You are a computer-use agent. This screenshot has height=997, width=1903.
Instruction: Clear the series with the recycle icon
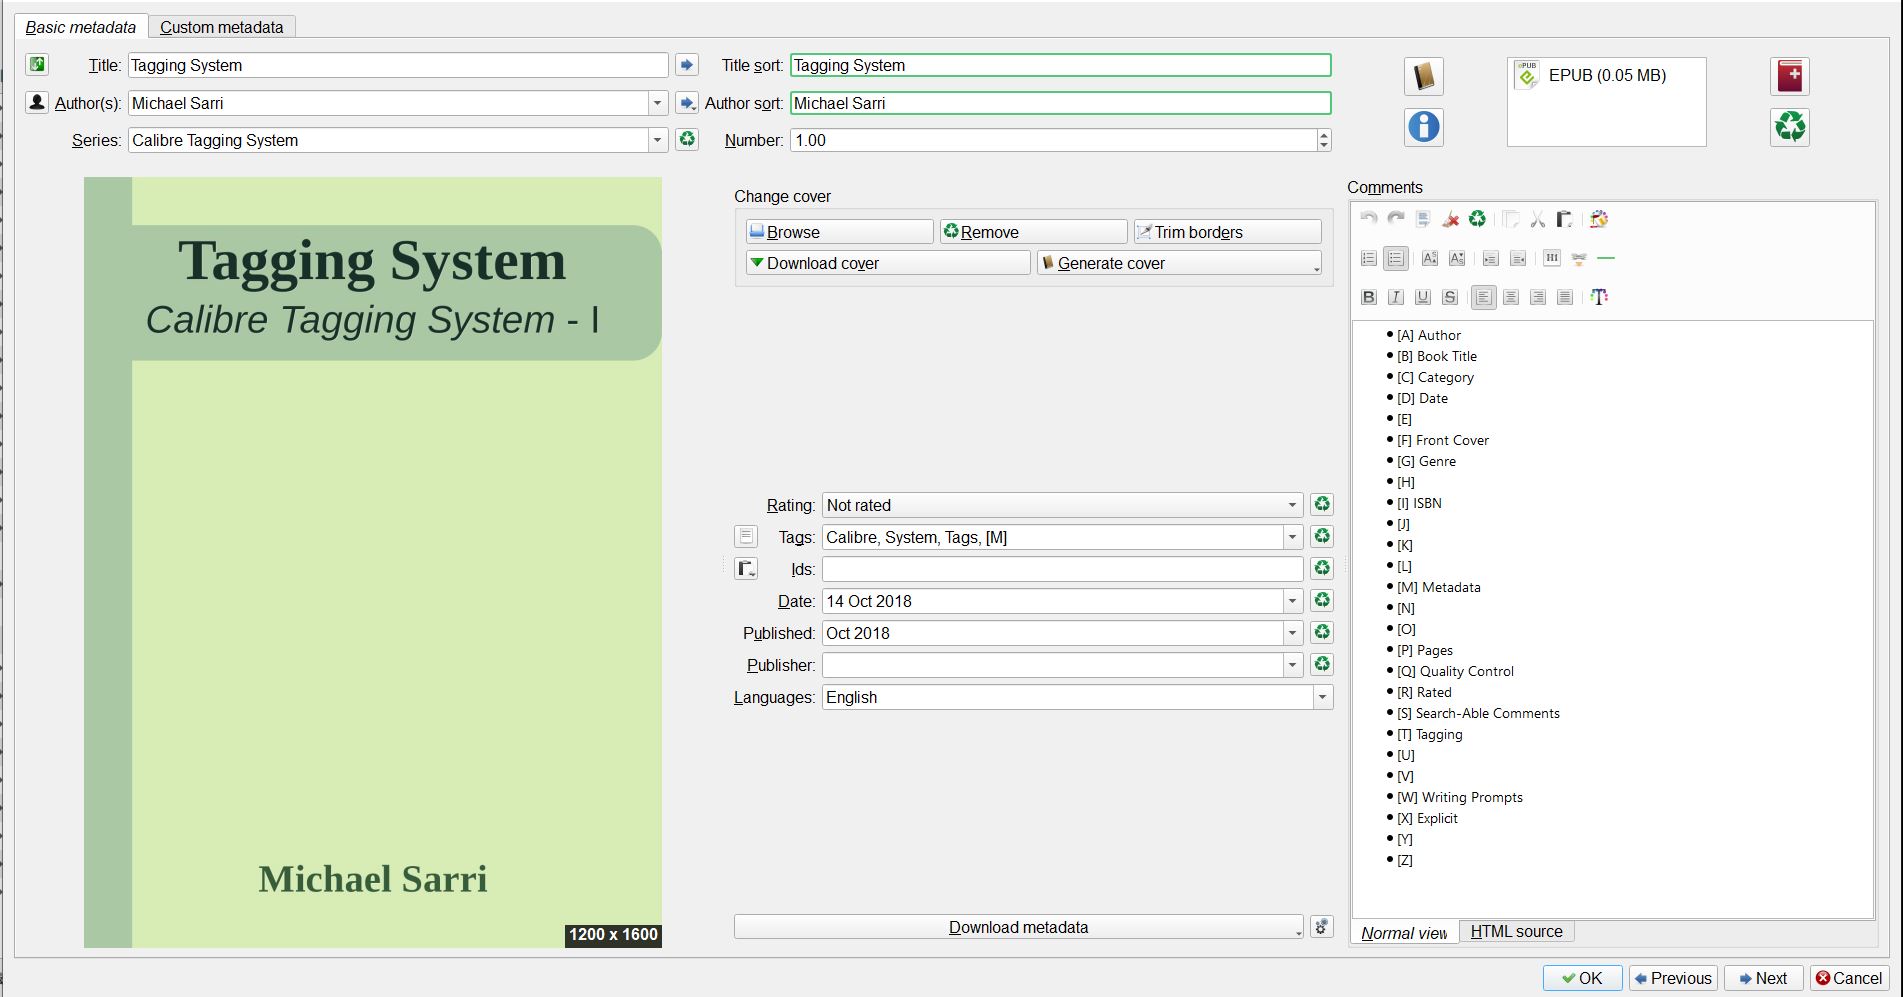tap(687, 140)
